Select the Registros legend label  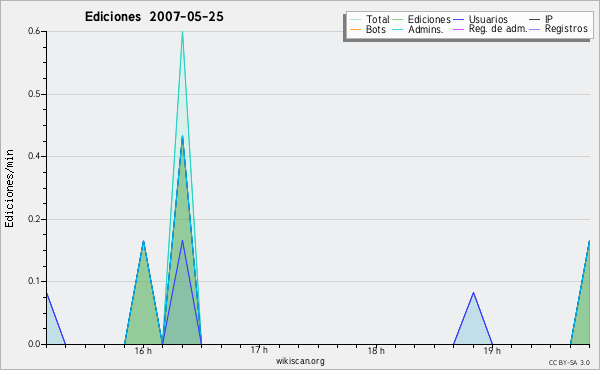pyautogui.click(x=566, y=29)
